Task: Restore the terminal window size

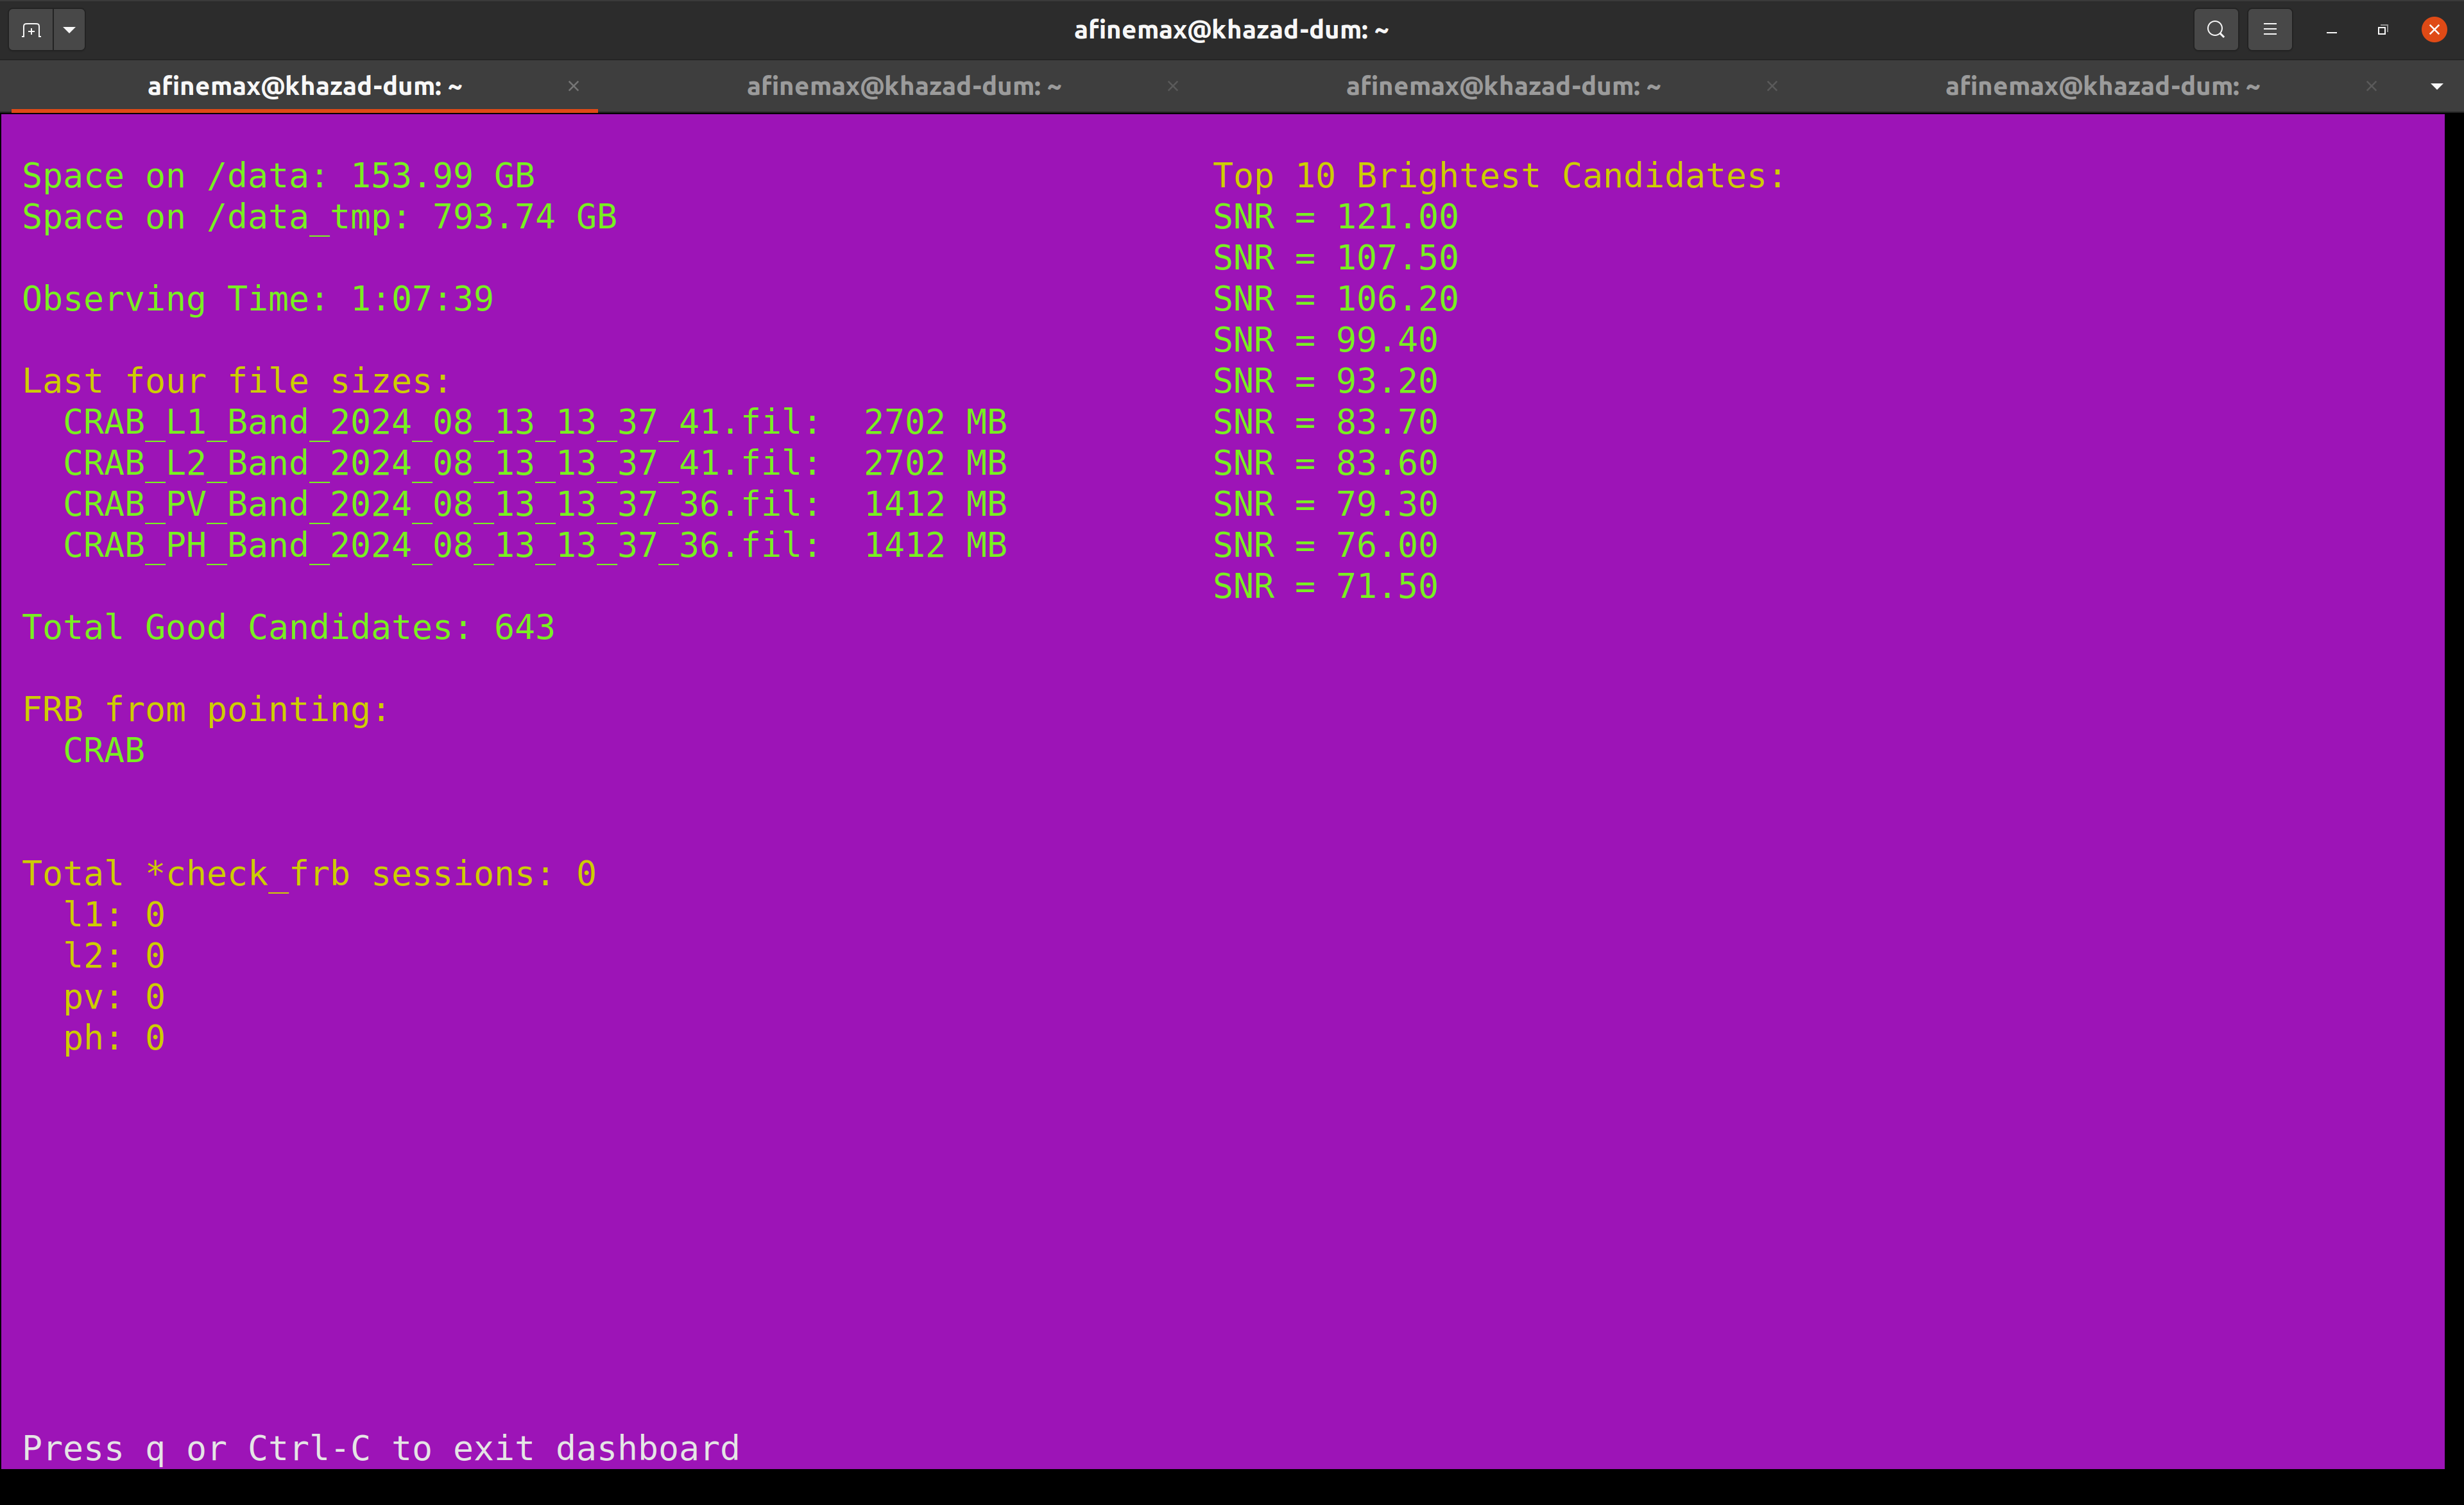Action: pos(2383,30)
